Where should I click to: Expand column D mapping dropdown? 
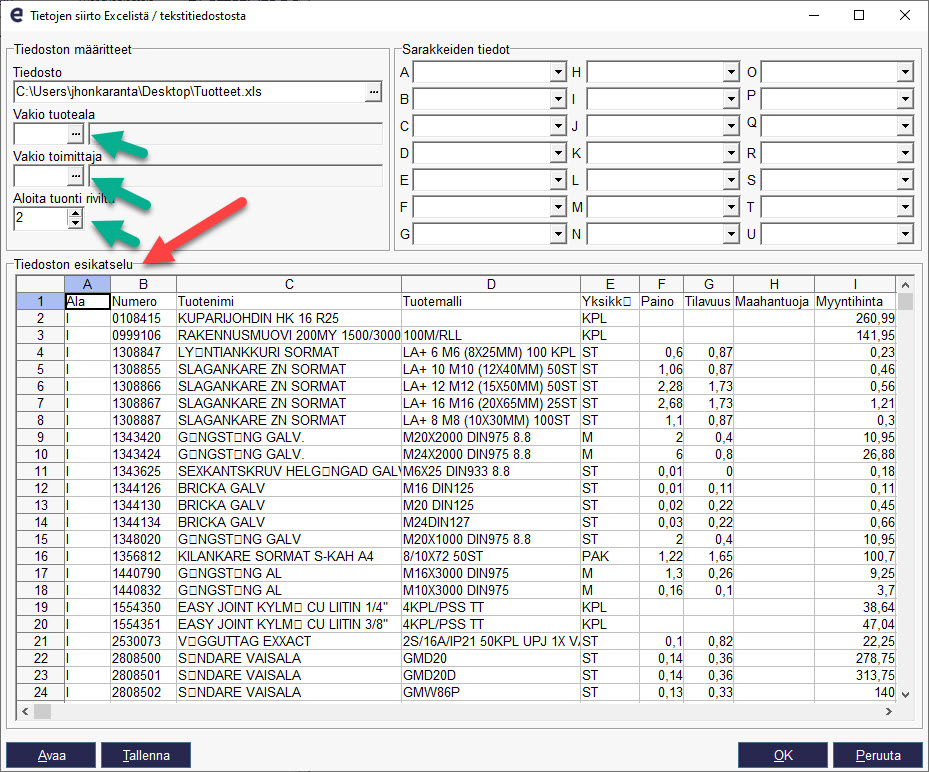point(558,153)
